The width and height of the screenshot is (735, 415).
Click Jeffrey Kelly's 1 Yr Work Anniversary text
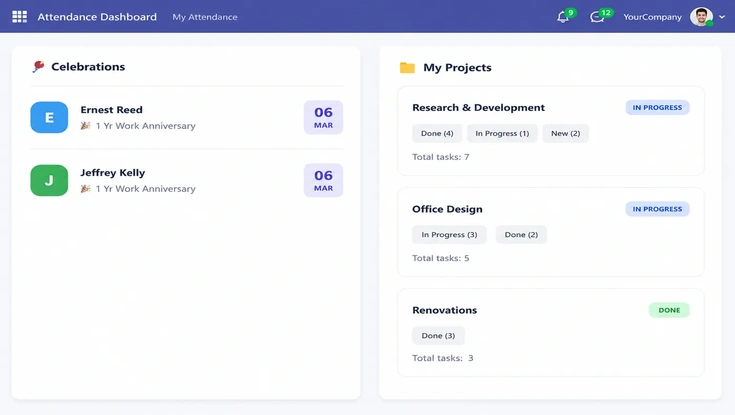click(146, 189)
